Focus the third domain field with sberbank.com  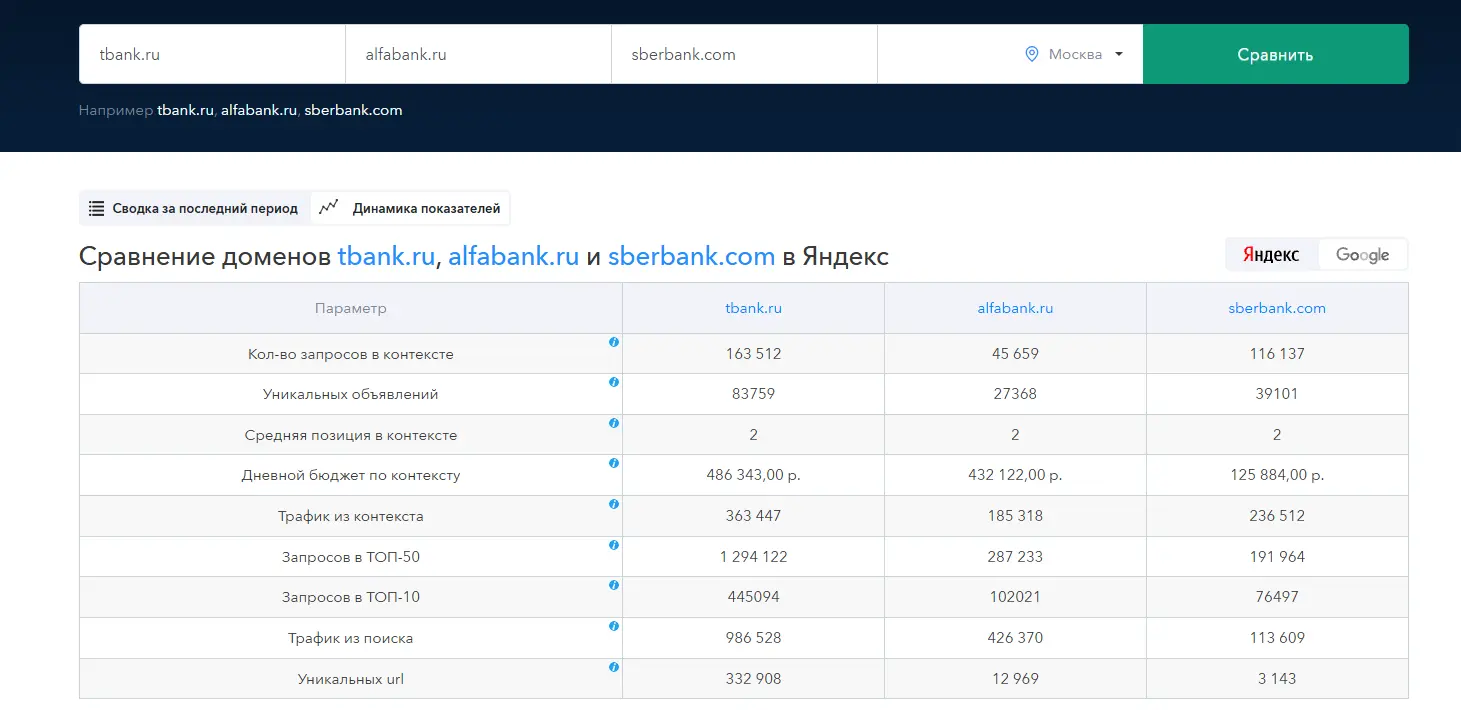click(744, 54)
